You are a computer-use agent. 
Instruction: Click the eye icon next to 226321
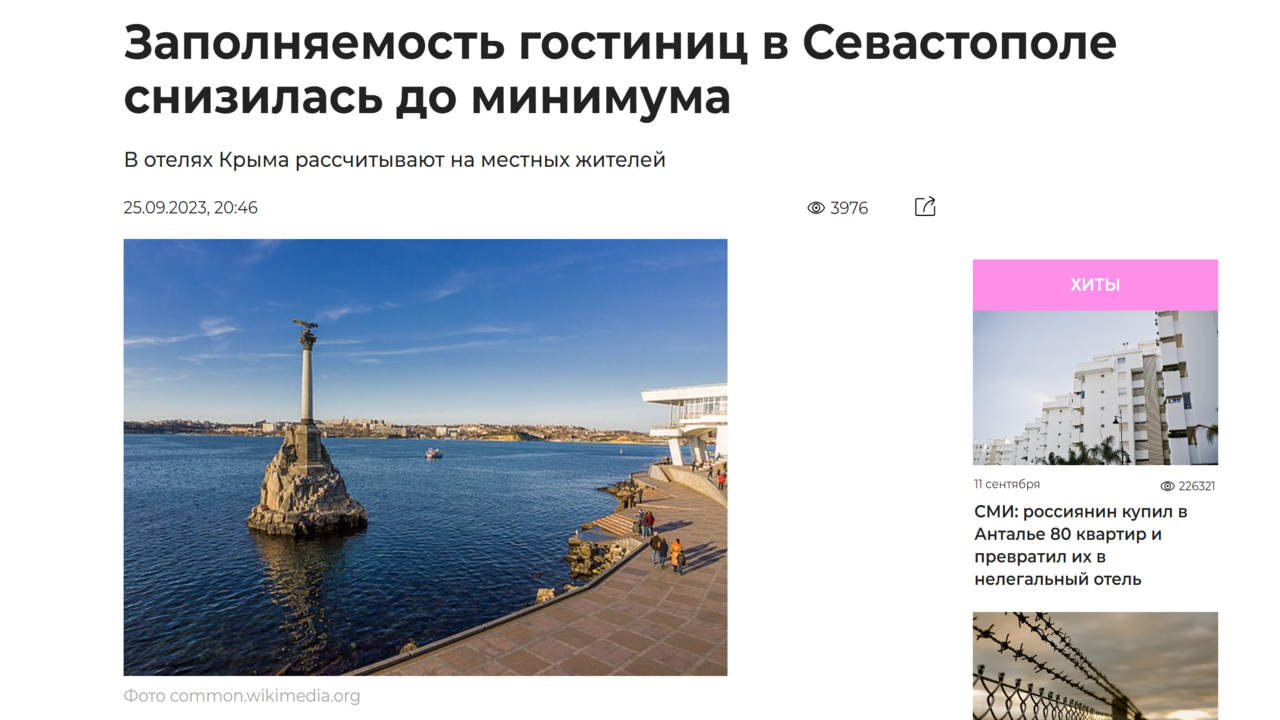pyautogui.click(x=1167, y=486)
